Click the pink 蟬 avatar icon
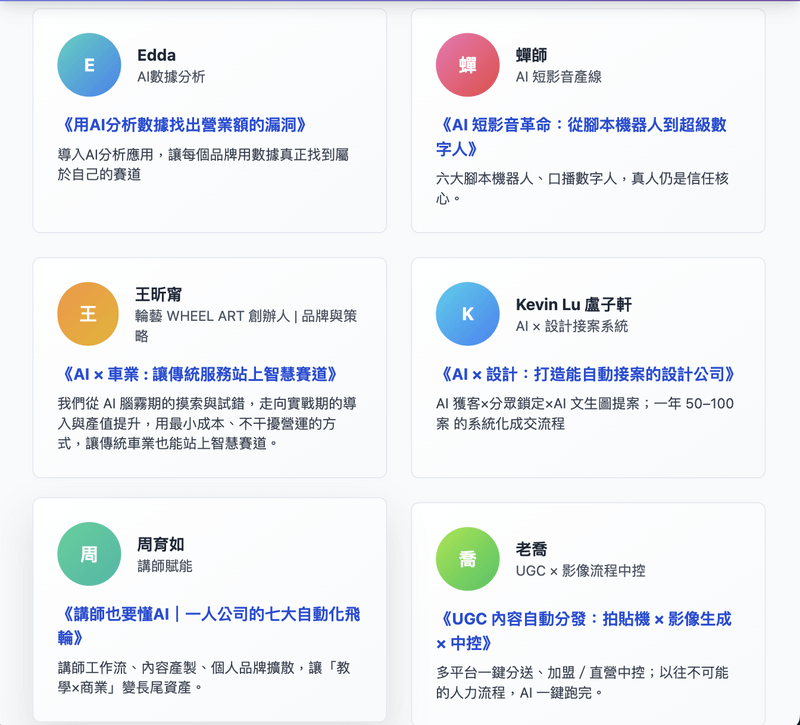The height and width of the screenshot is (725, 800). tap(467, 65)
